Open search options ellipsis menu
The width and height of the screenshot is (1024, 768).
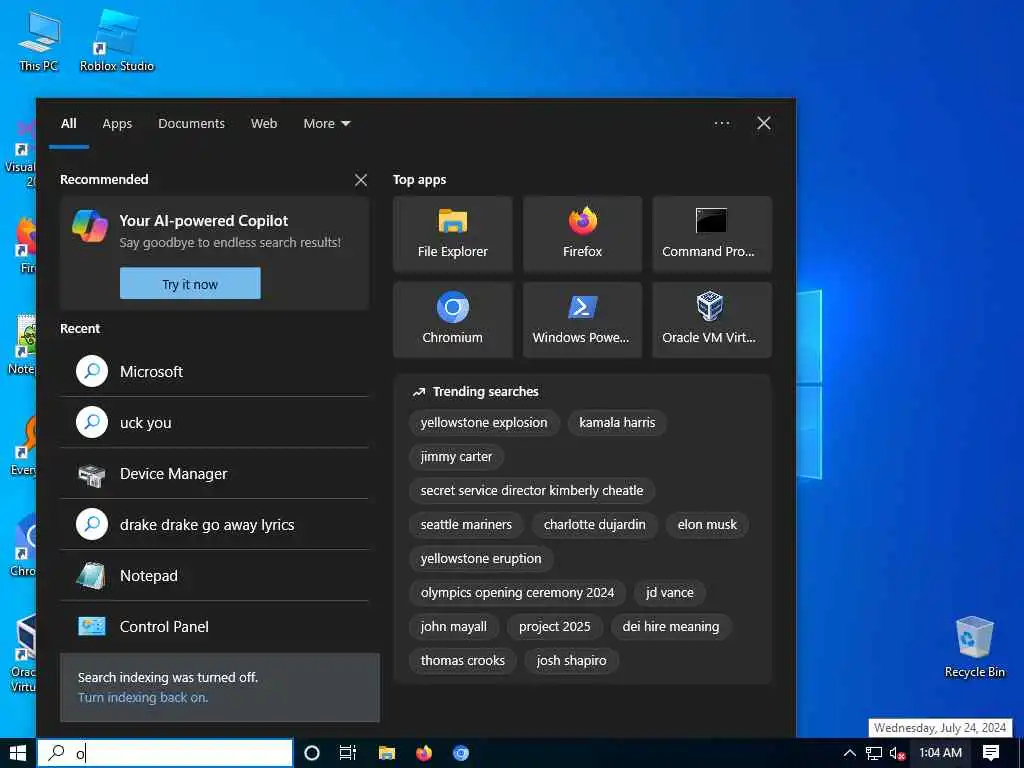pos(722,123)
